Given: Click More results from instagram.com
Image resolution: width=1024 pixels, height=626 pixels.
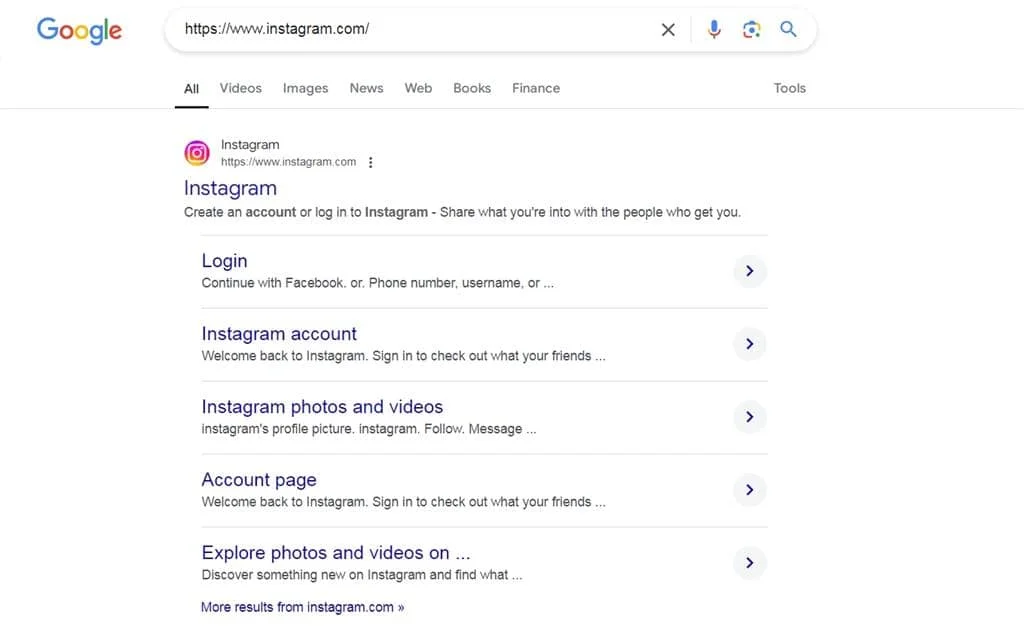Looking at the screenshot, I should [x=302, y=607].
